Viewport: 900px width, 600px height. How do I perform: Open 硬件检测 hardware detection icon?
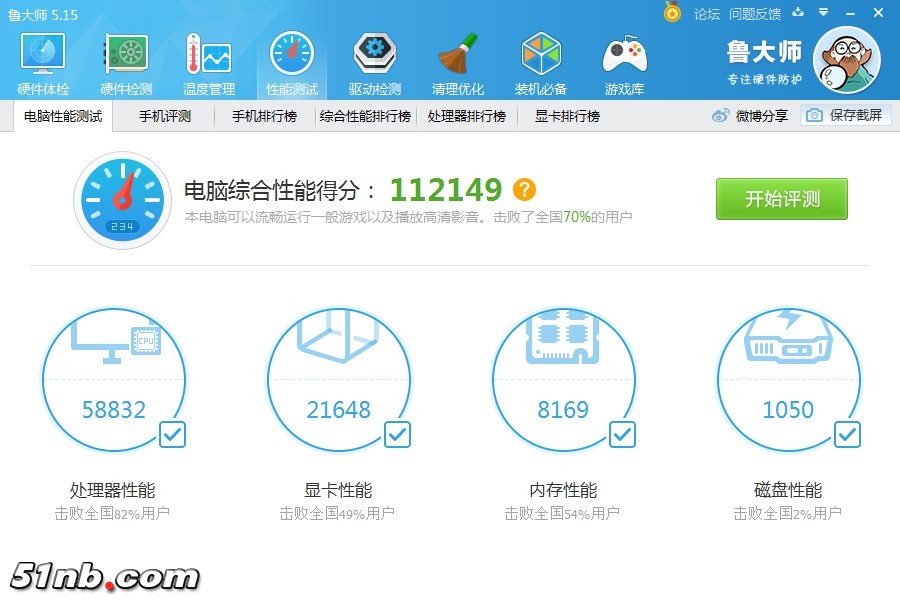[x=126, y=63]
